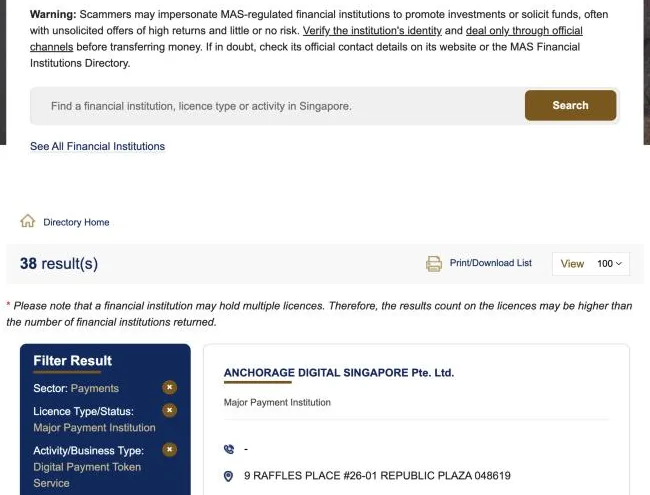Image resolution: width=650 pixels, height=495 pixels.
Task: Click 'Major Payment Institution' label in Anchorage card
Action: [x=277, y=403]
